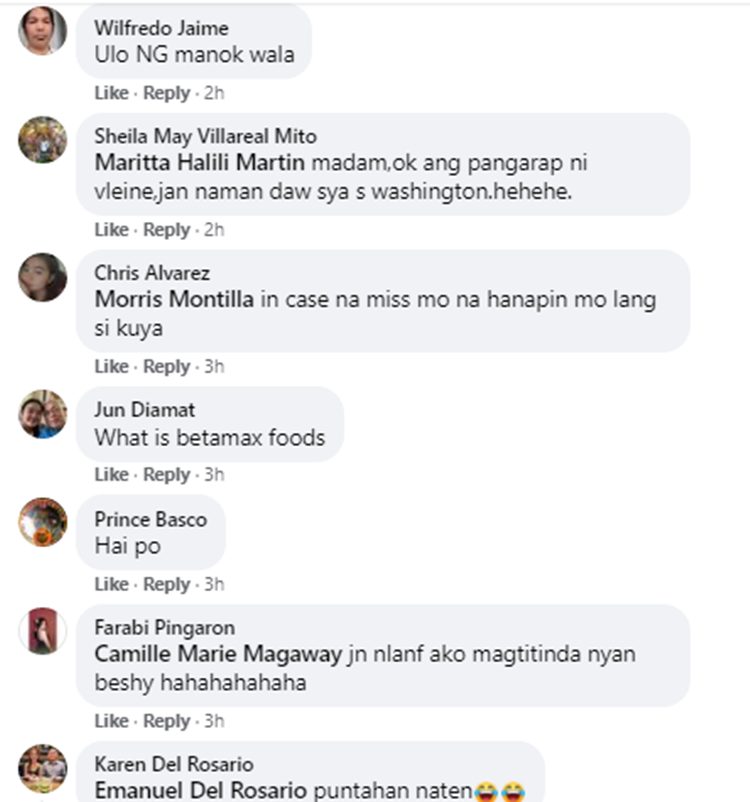Click Sheila May Villareal Mito's avatar
The width and height of the screenshot is (750, 802).
point(42,140)
